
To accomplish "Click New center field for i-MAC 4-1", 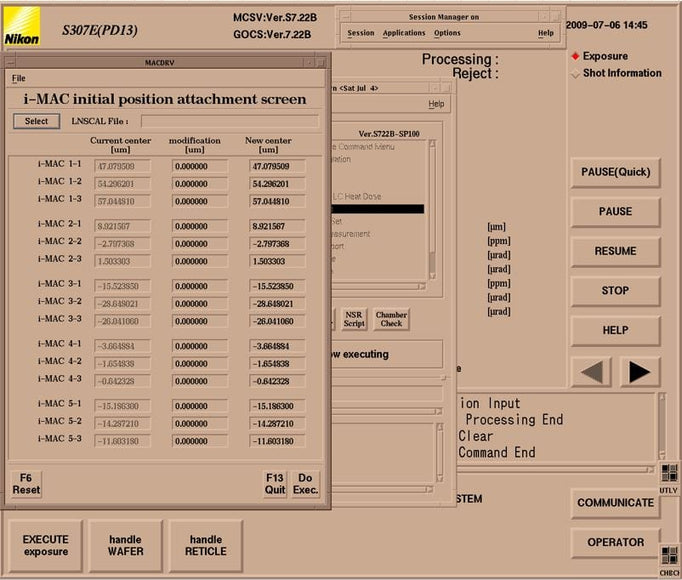I will click(x=277, y=346).
